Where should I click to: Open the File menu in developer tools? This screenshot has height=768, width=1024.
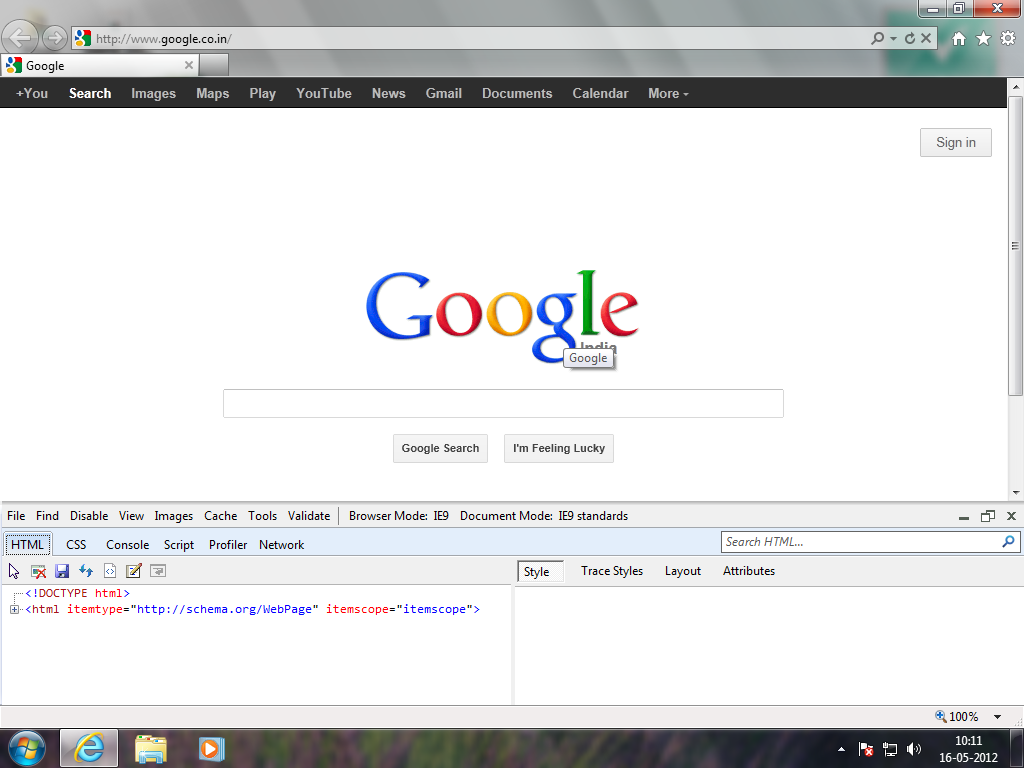(x=16, y=516)
